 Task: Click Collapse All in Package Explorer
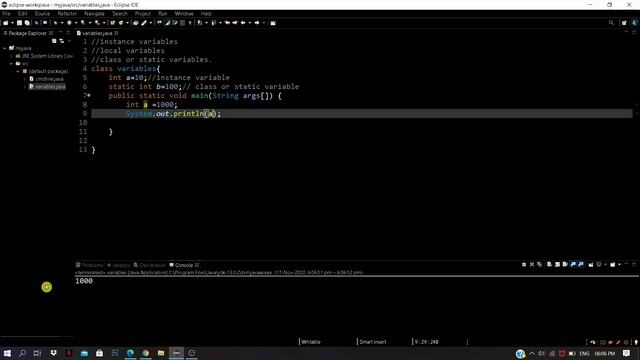(54, 41)
